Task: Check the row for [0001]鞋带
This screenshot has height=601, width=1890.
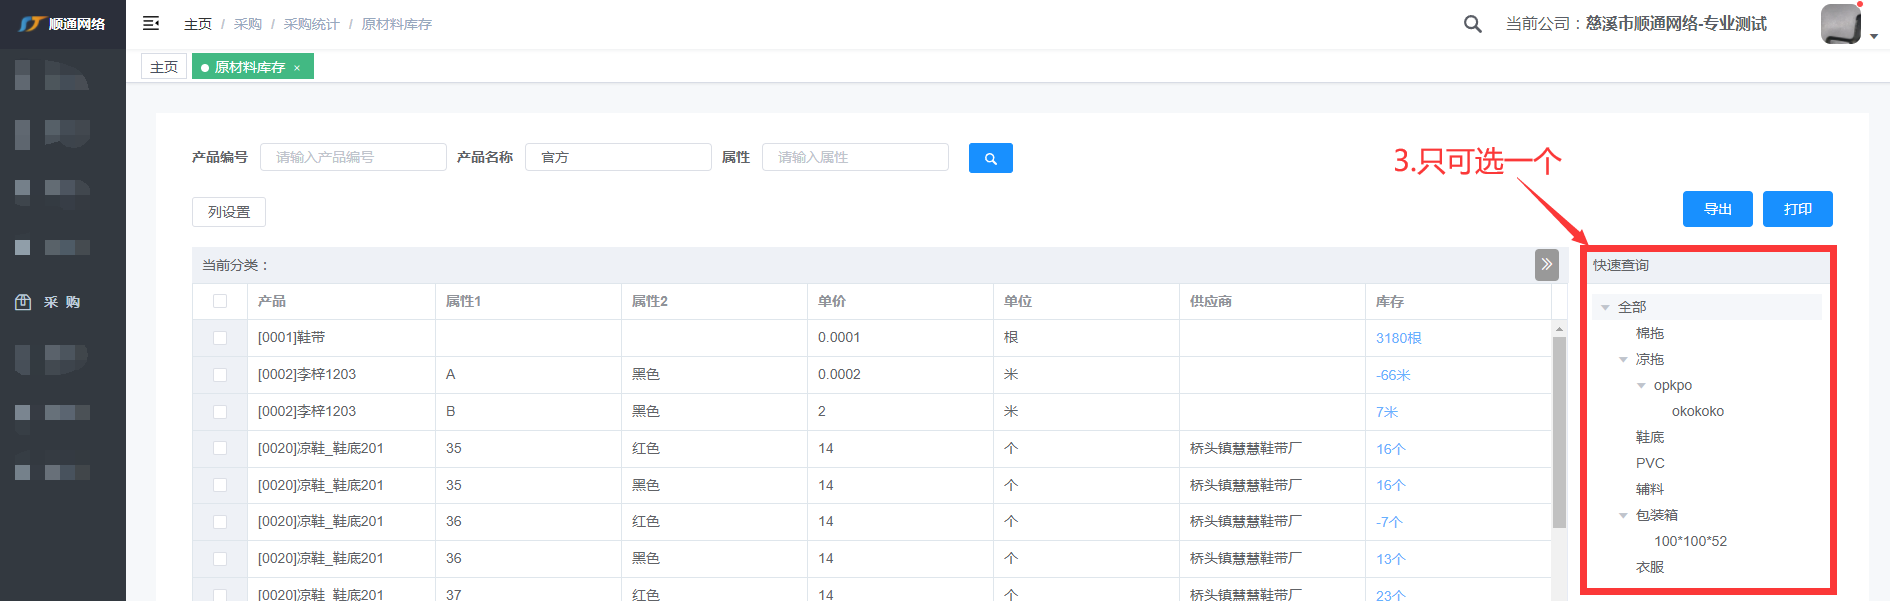Action: click(220, 338)
